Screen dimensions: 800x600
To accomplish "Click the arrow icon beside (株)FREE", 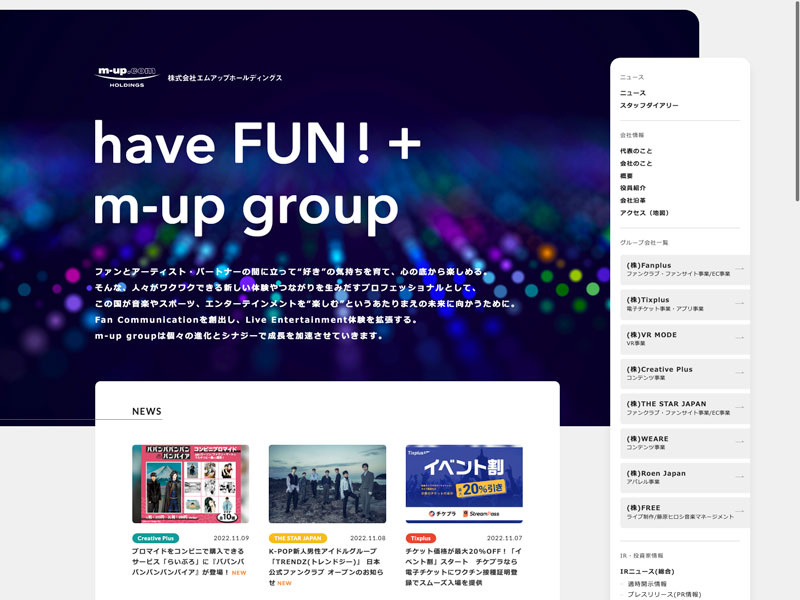I will point(739,512).
